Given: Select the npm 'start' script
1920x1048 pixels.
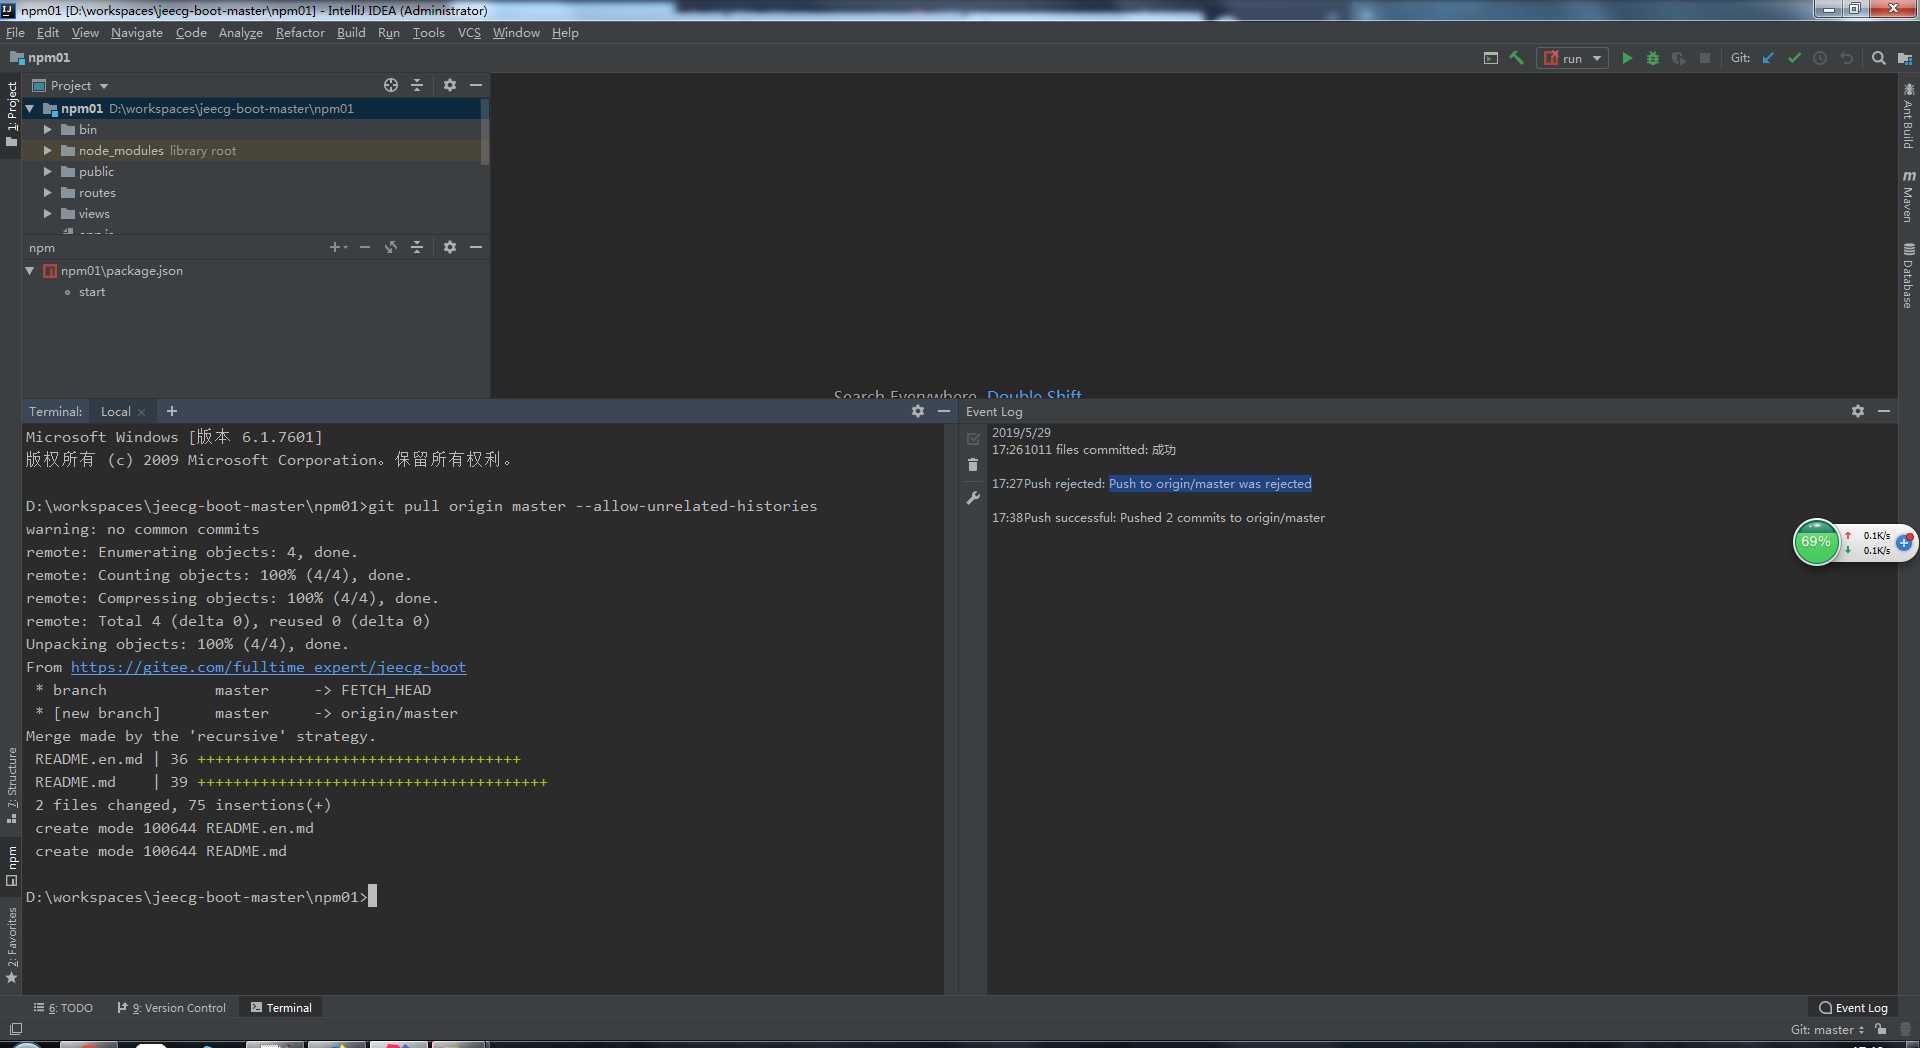Looking at the screenshot, I should pos(92,292).
